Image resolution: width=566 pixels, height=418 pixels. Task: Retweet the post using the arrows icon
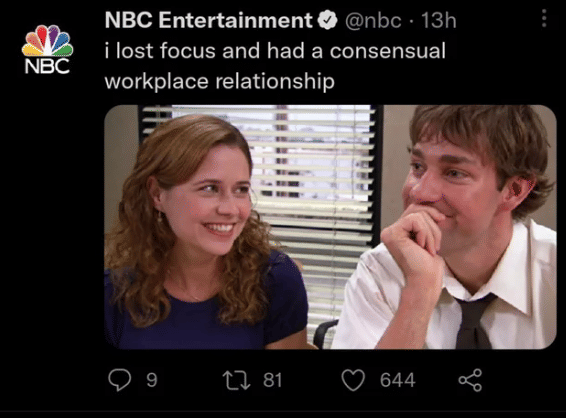point(236,380)
